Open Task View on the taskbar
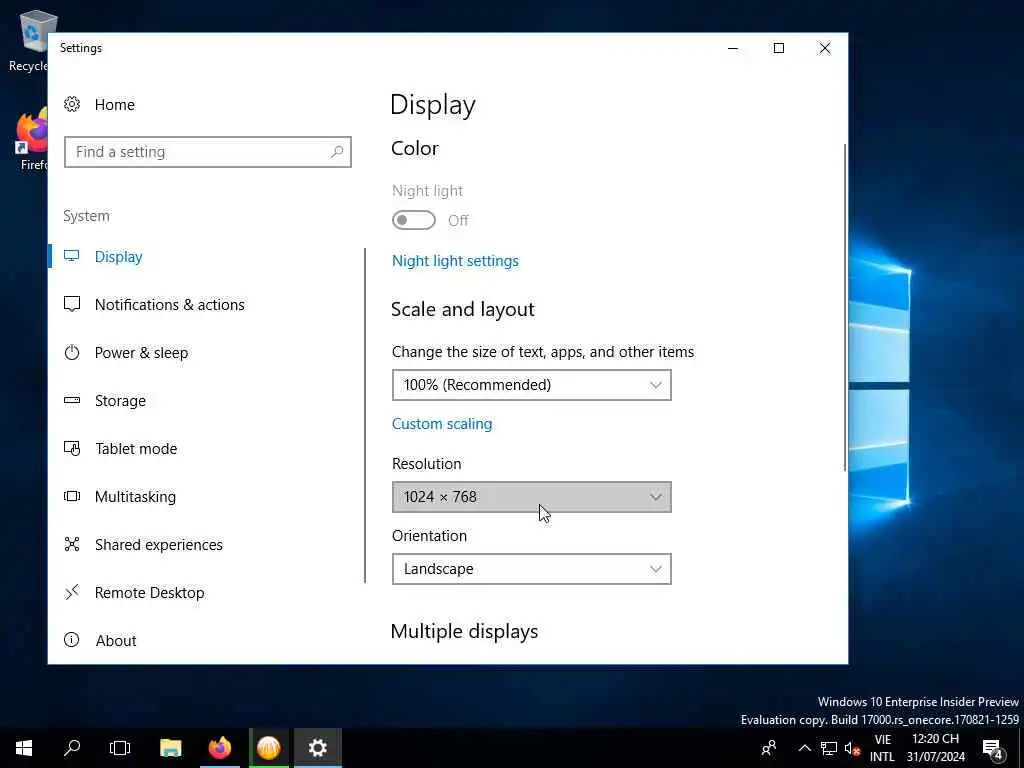 point(120,748)
